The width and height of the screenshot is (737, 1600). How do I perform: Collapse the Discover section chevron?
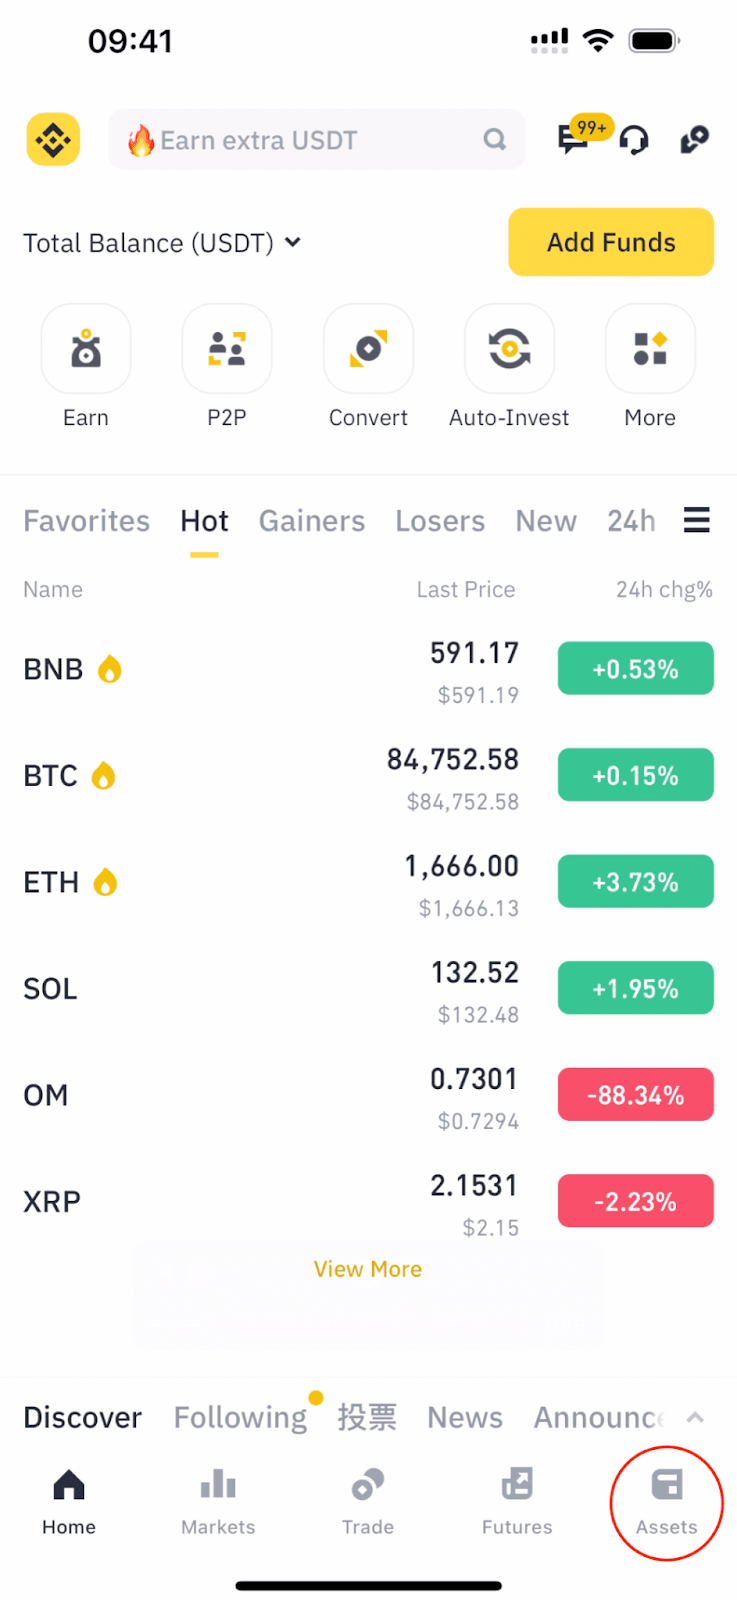pyautogui.click(x=696, y=1417)
